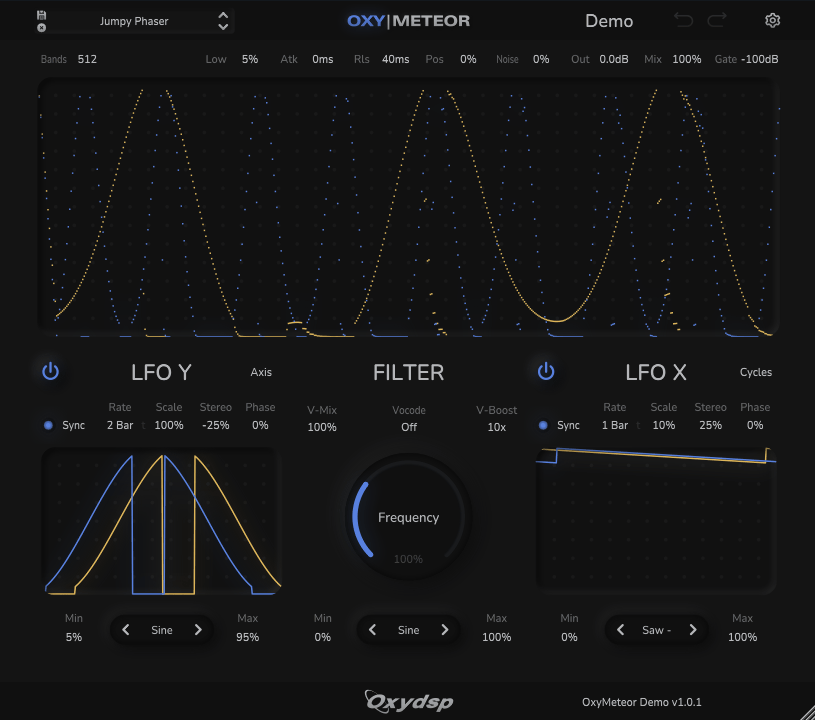Toggle the LFO X power button
This screenshot has width=815, height=720.
[x=546, y=372]
